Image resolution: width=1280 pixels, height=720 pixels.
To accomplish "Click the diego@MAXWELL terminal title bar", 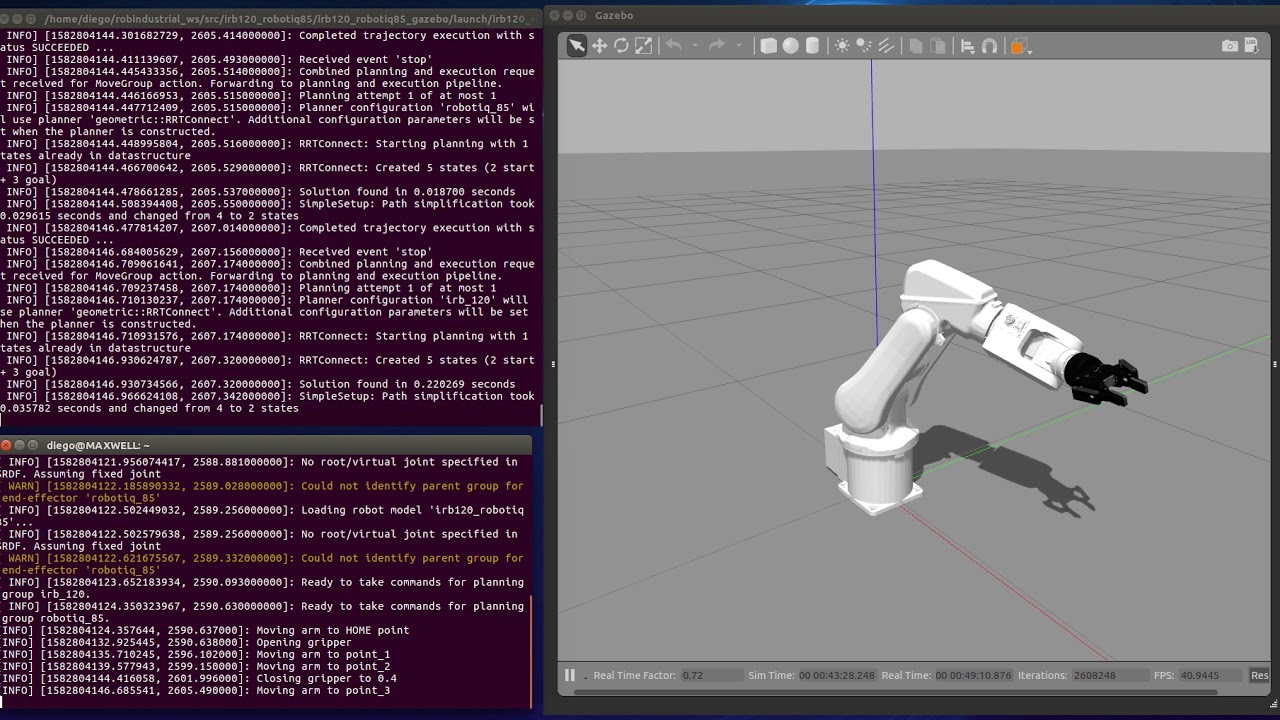I will coord(266,445).
